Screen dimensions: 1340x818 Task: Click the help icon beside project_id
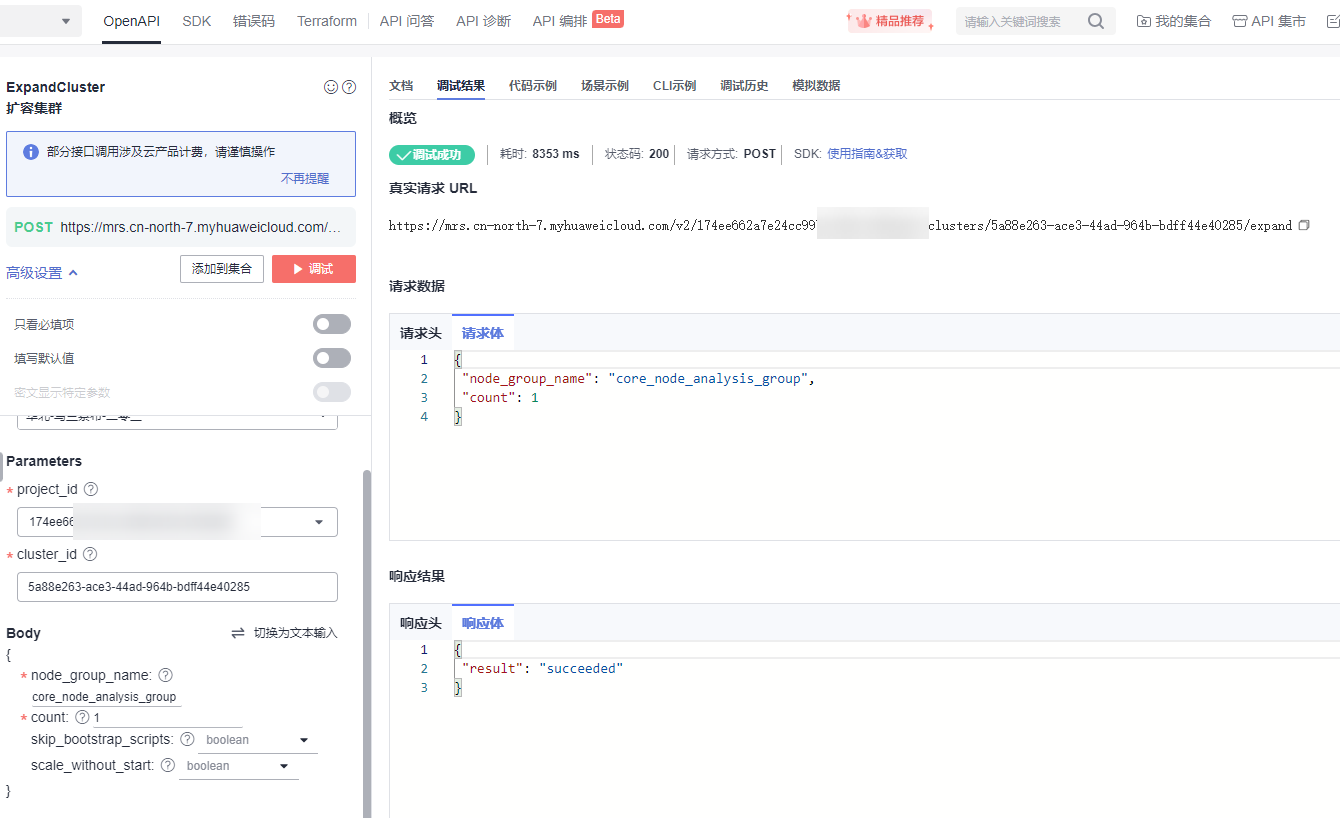coord(91,489)
